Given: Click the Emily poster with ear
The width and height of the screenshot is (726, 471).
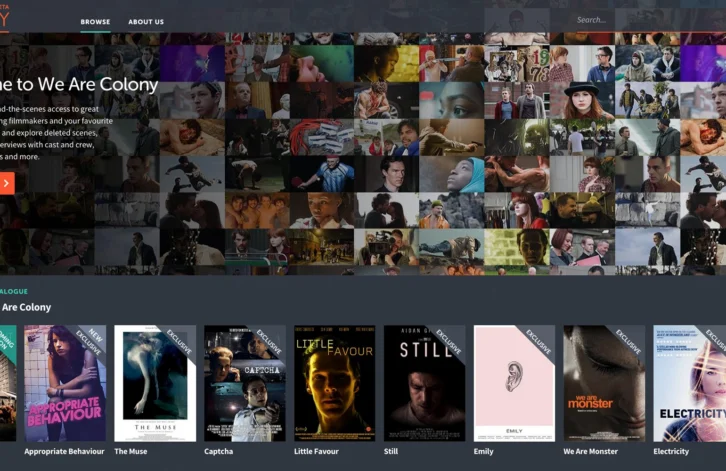Looking at the screenshot, I should point(514,383).
